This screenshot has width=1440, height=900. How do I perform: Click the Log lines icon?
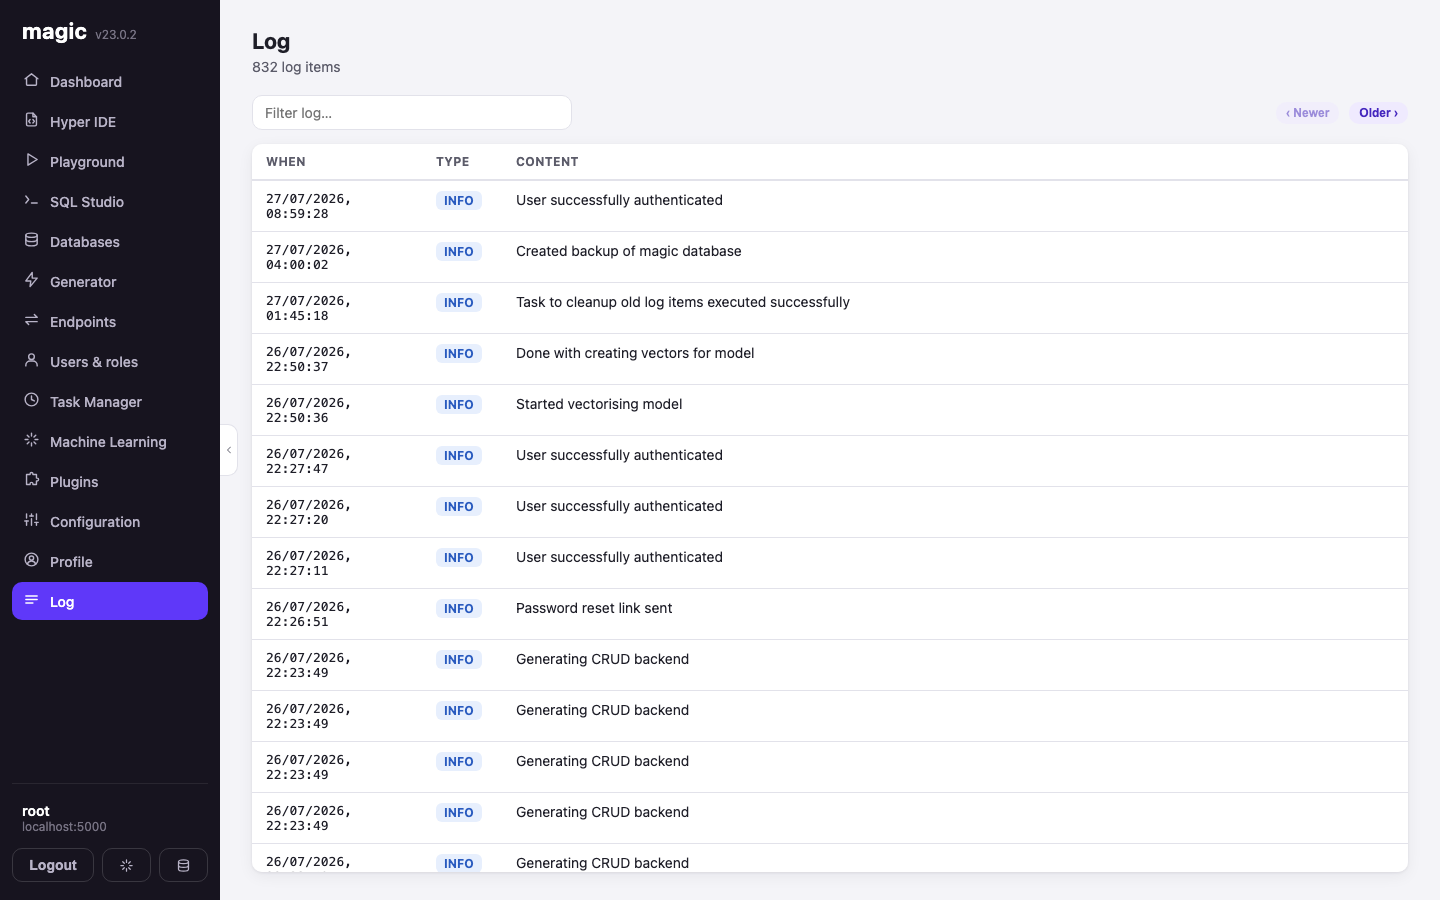(x=31, y=600)
